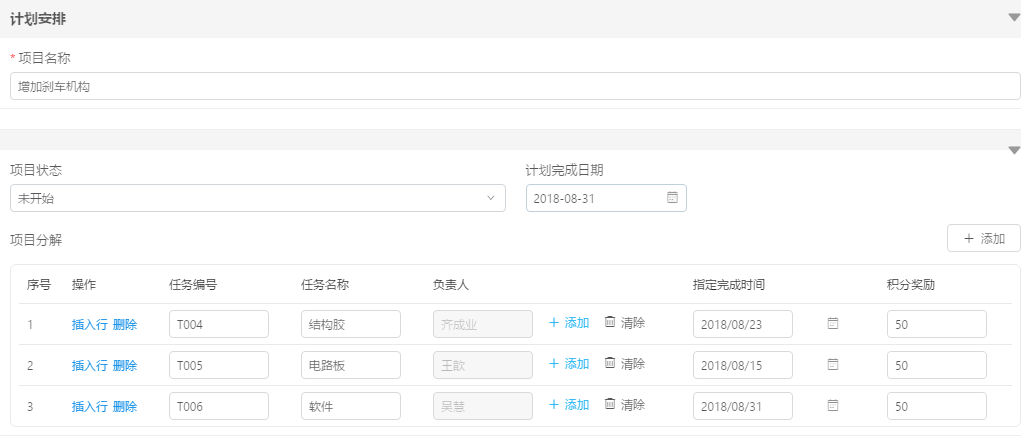Click calendar icon for row 1 completion date
The image size is (1021, 439).
tap(833, 323)
